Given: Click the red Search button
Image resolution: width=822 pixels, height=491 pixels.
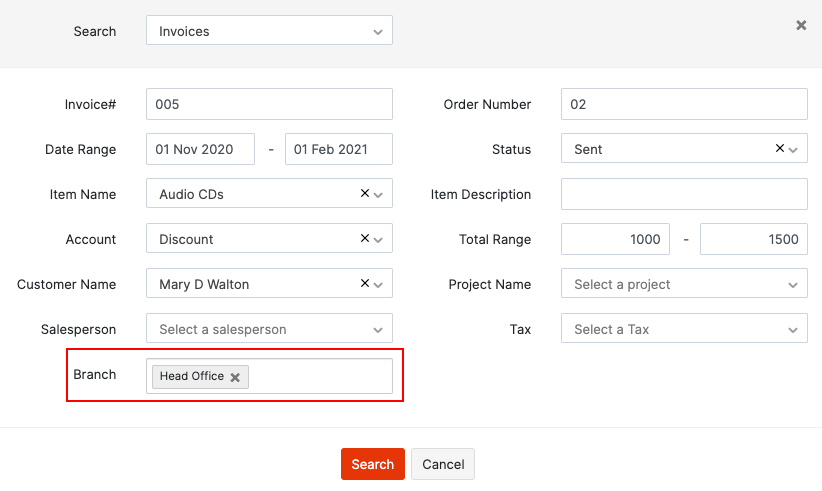Looking at the screenshot, I should [x=372, y=464].
